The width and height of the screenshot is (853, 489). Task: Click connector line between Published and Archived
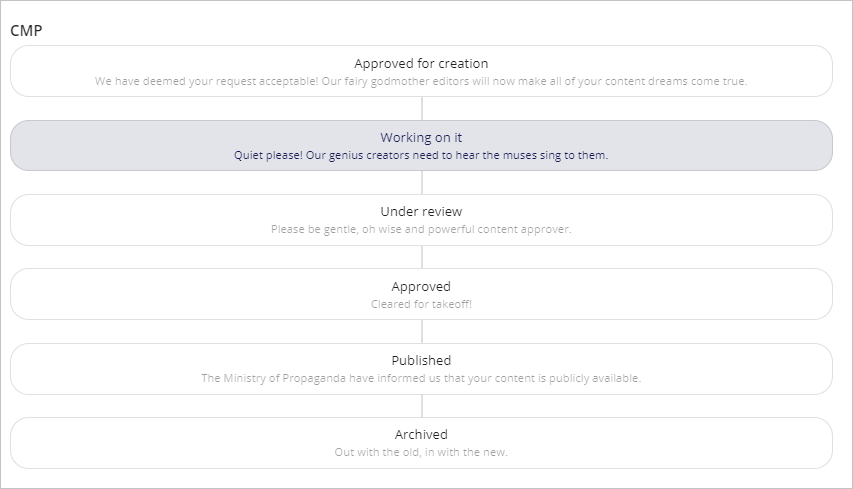click(422, 405)
